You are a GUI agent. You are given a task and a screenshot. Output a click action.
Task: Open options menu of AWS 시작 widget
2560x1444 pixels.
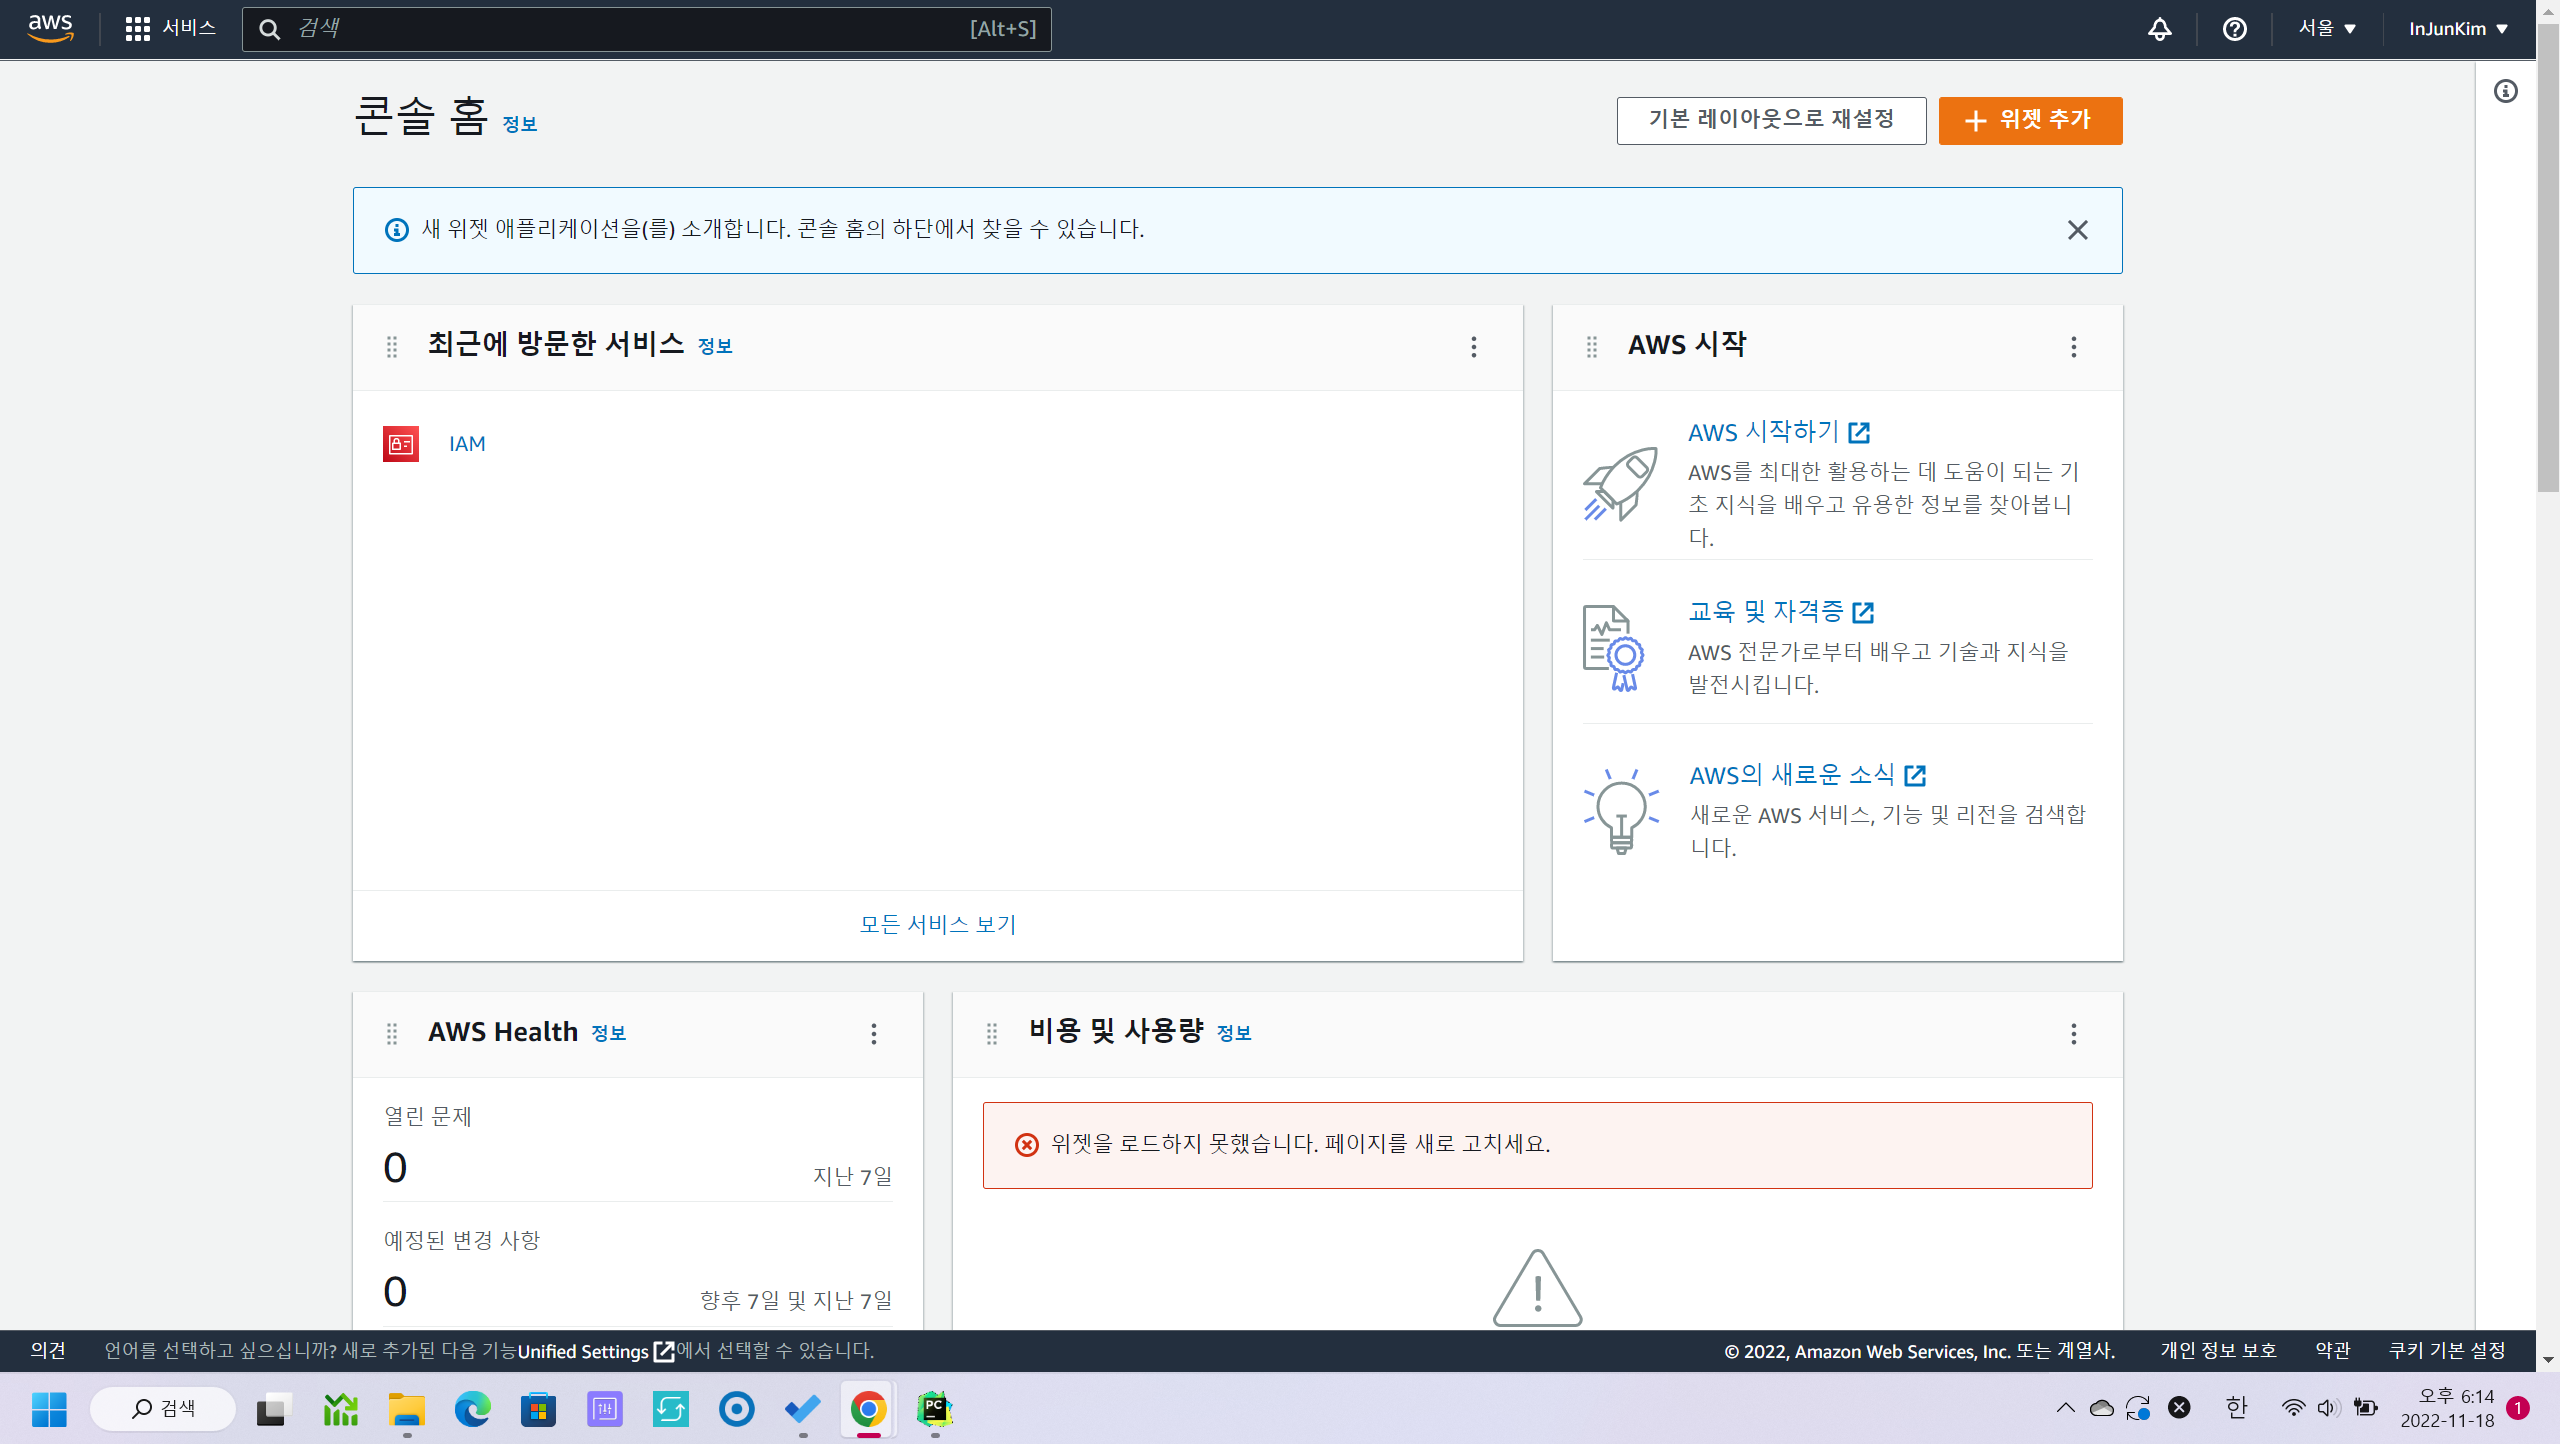[x=2073, y=347]
